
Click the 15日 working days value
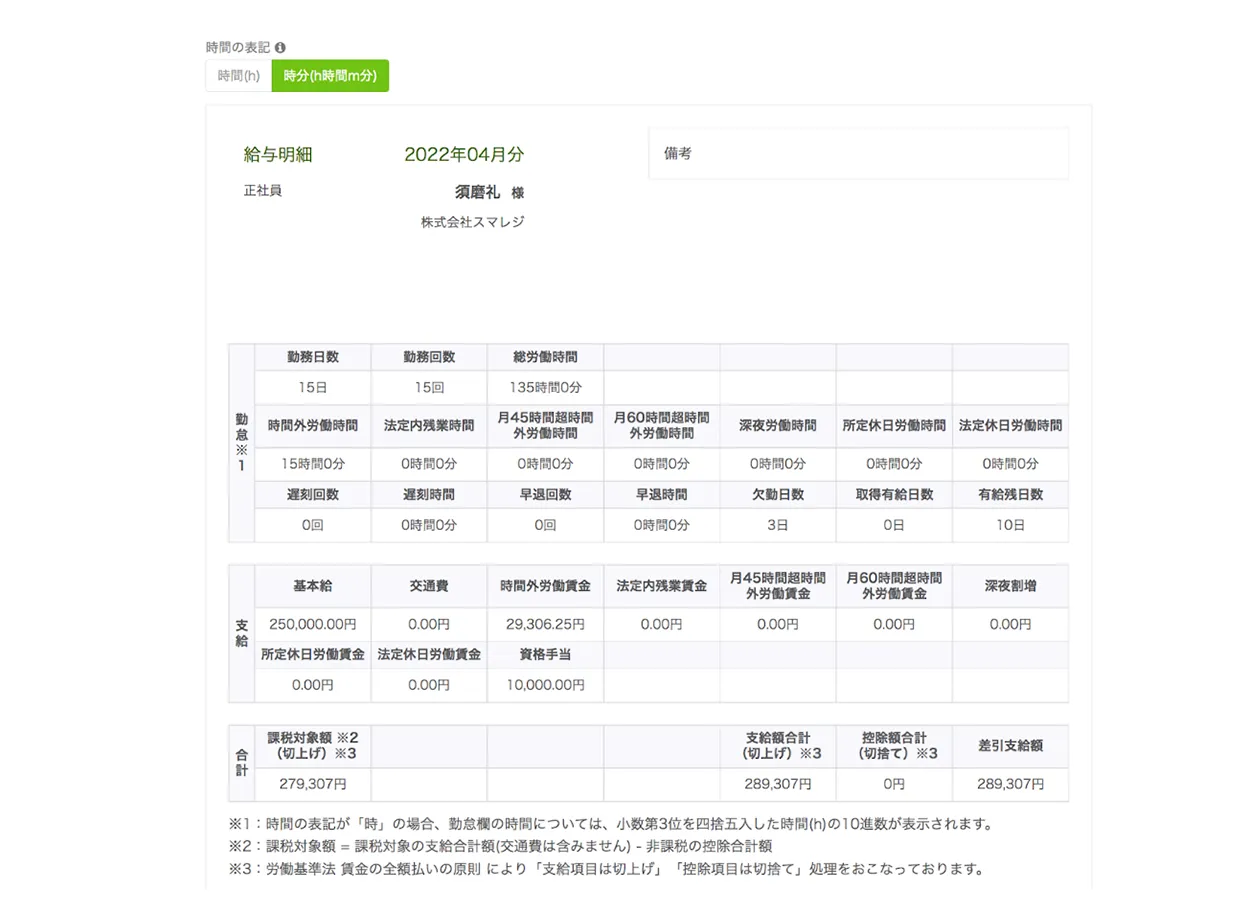click(313, 387)
